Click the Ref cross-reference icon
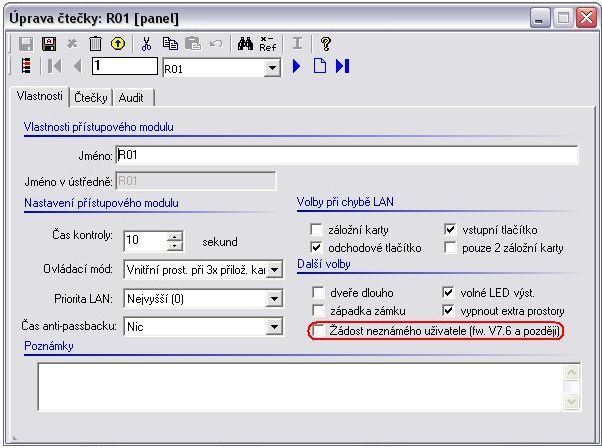 tap(267, 44)
